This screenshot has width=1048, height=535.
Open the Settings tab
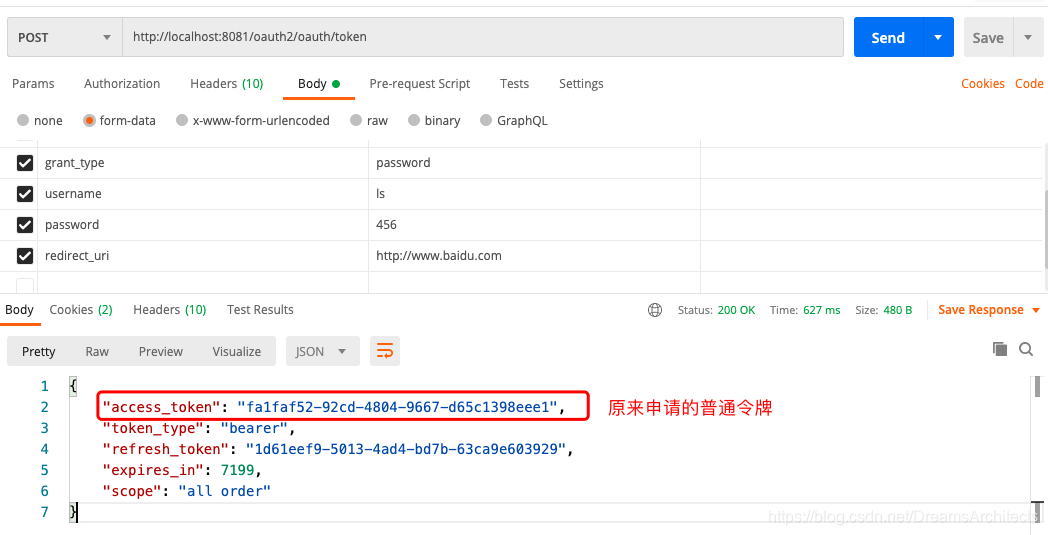point(581,84)
